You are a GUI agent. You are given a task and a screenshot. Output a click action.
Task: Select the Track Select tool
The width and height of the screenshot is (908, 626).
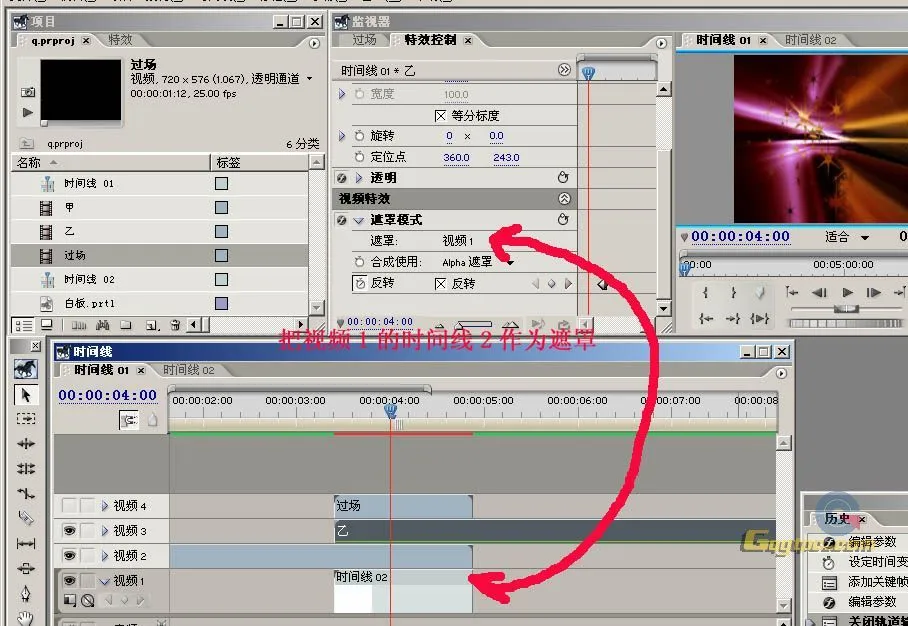[26, 419]
